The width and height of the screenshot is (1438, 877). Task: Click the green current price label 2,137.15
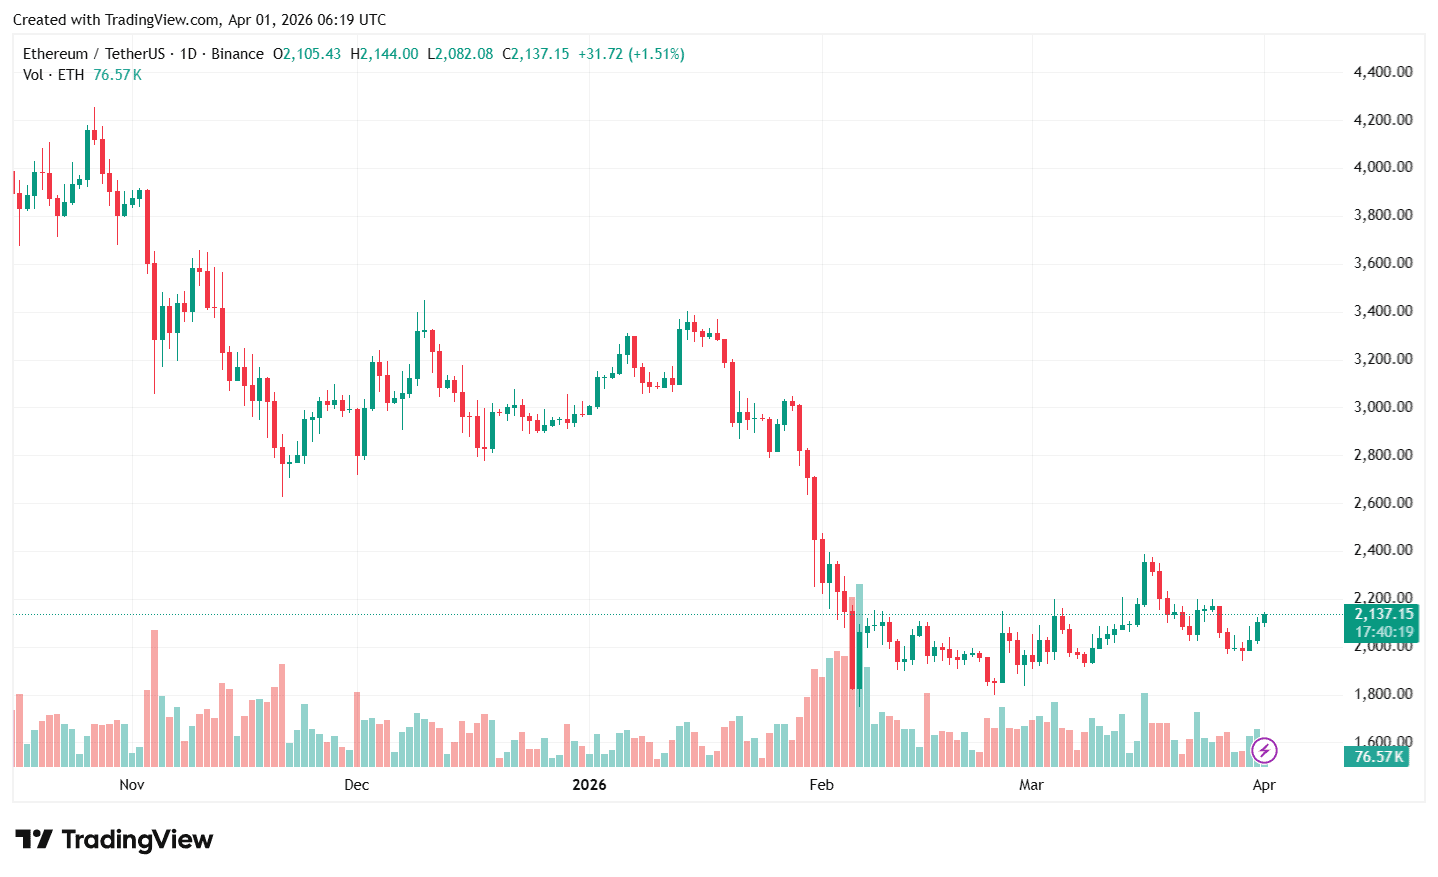tap(1384, 614)
